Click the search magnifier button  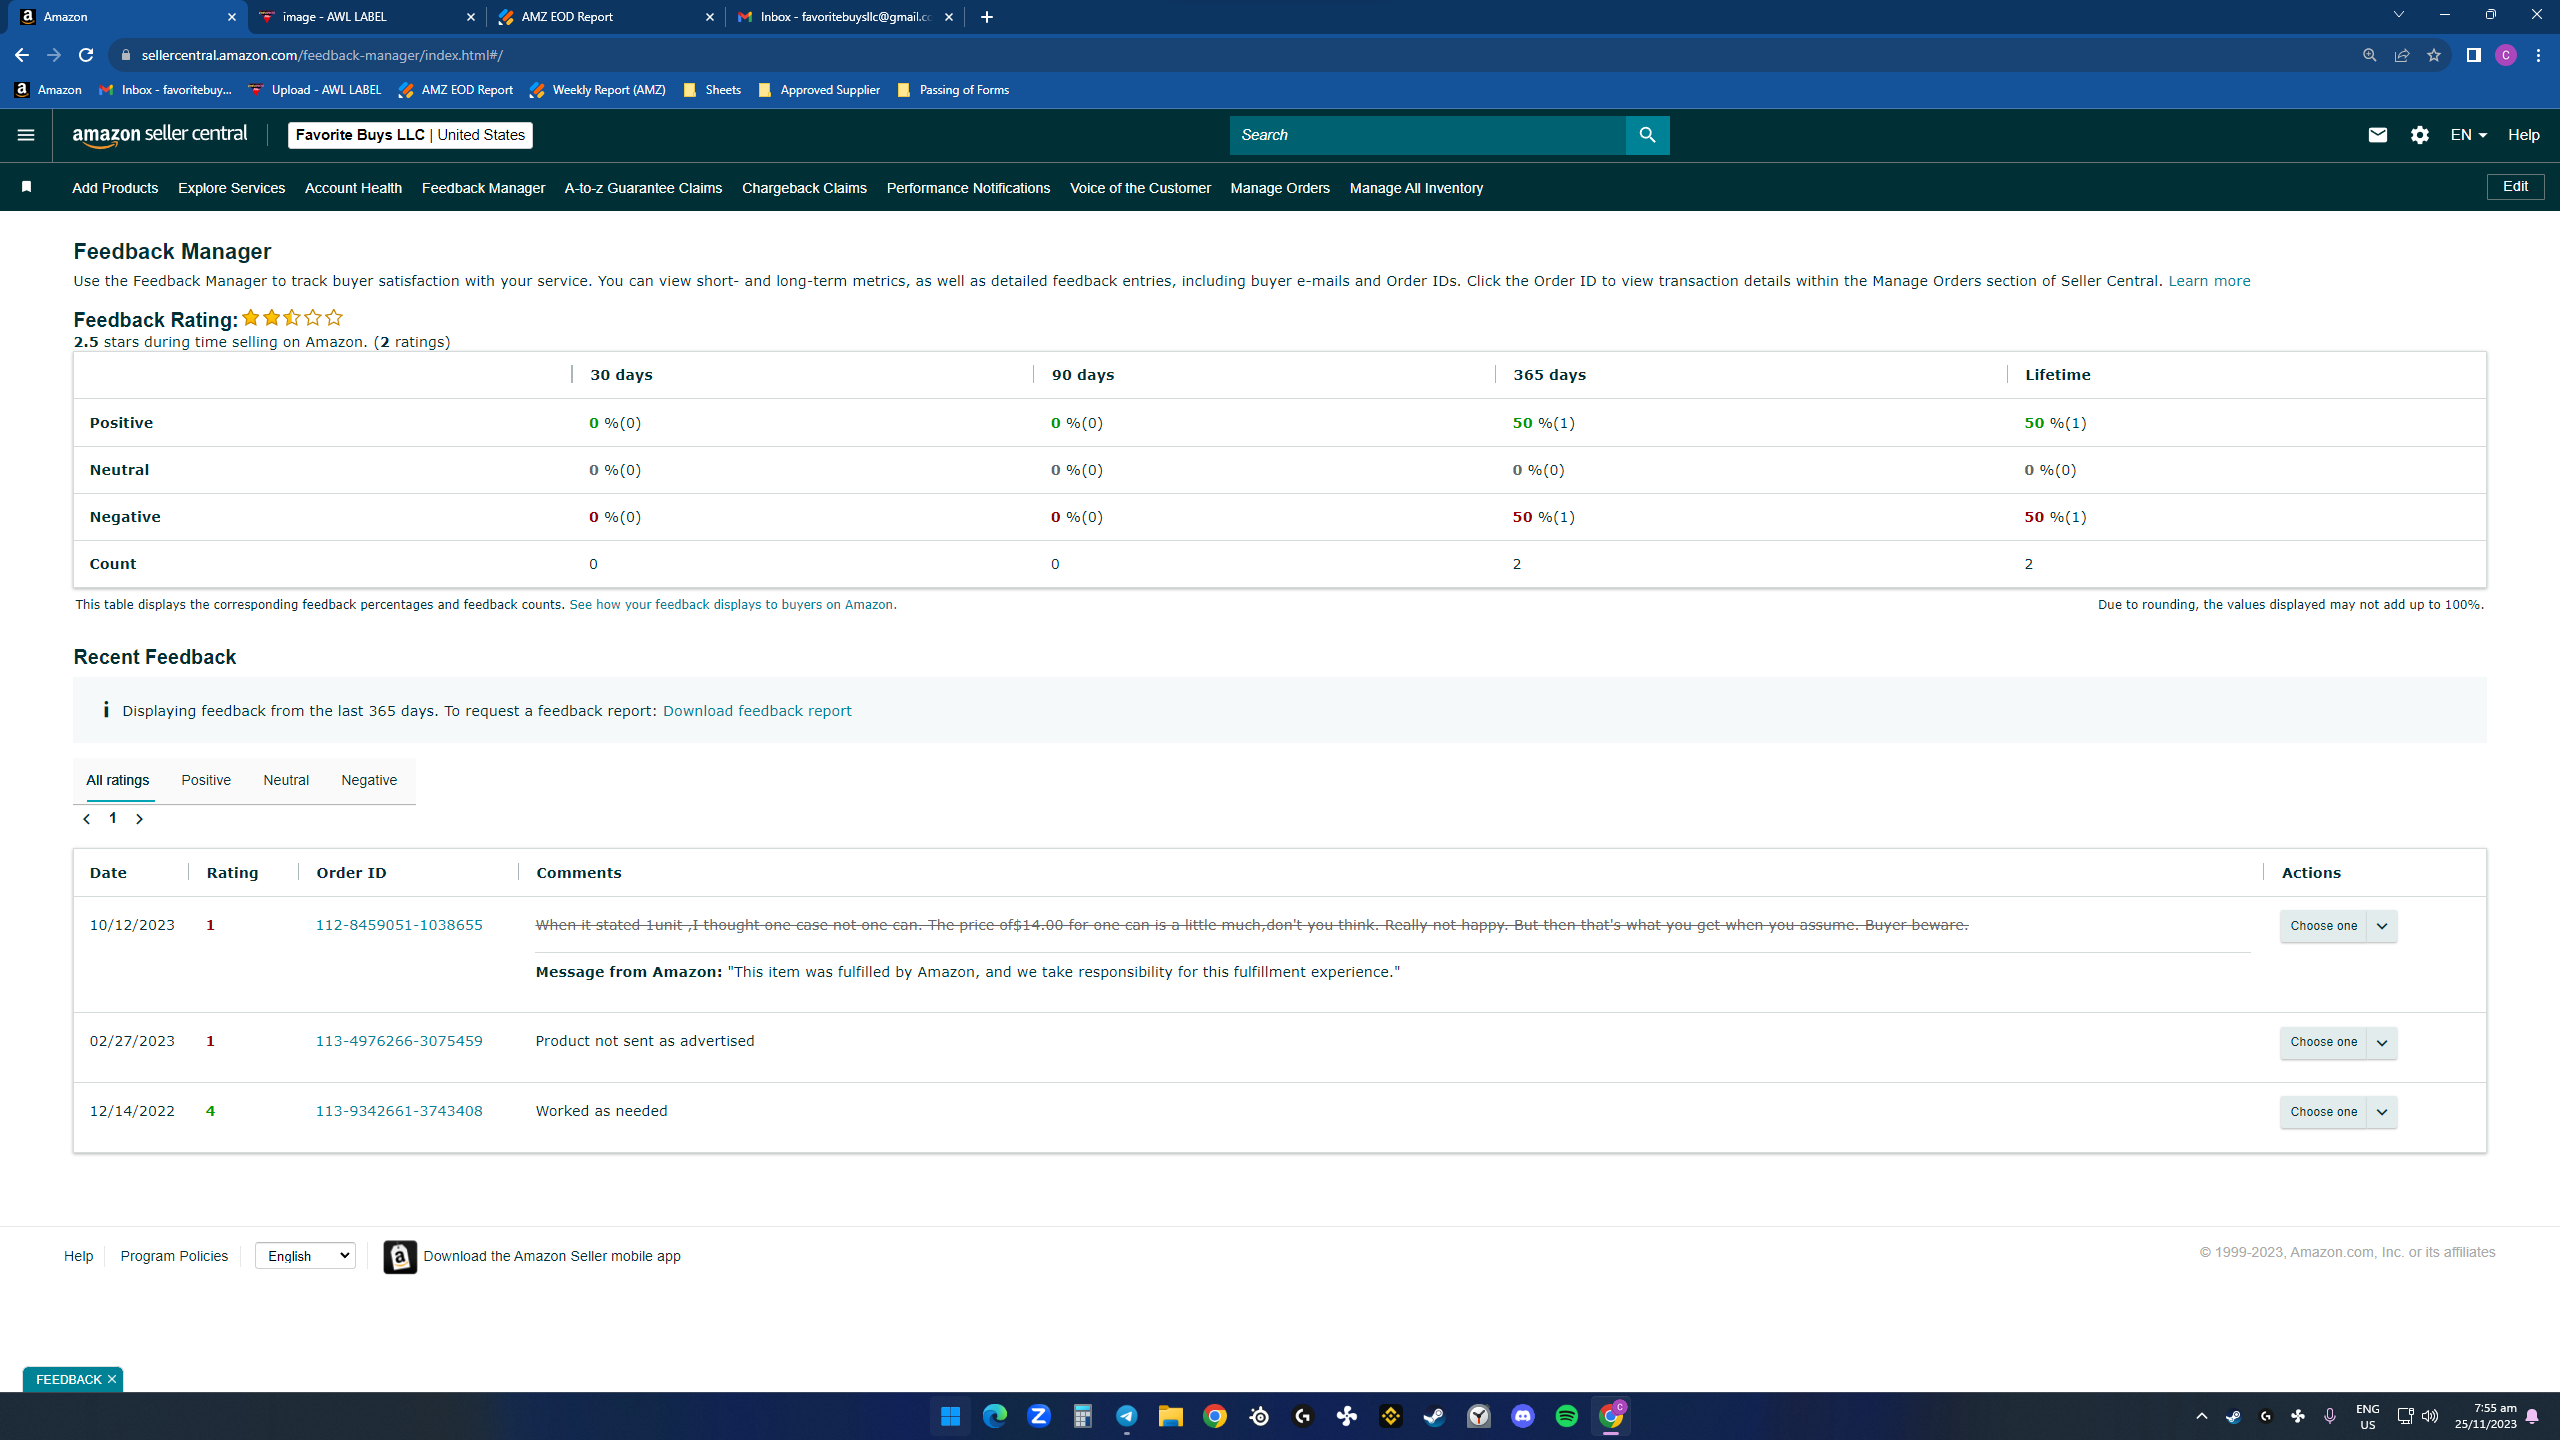(1647, 135)
